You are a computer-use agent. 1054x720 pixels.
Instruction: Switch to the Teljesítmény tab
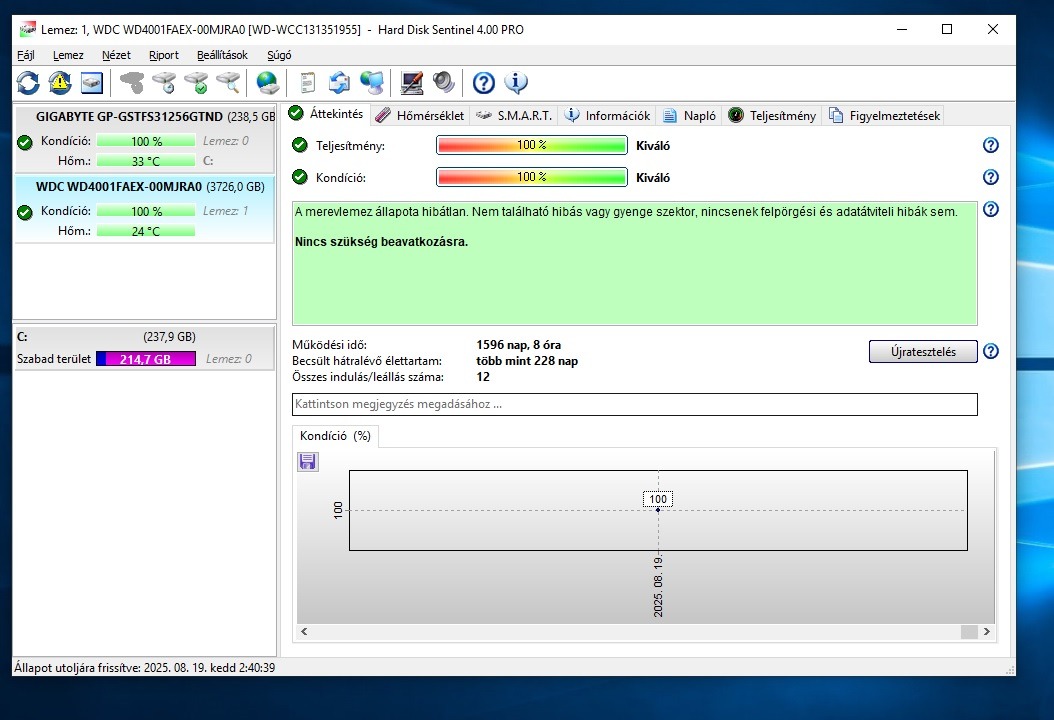click(x=773, y=116)
